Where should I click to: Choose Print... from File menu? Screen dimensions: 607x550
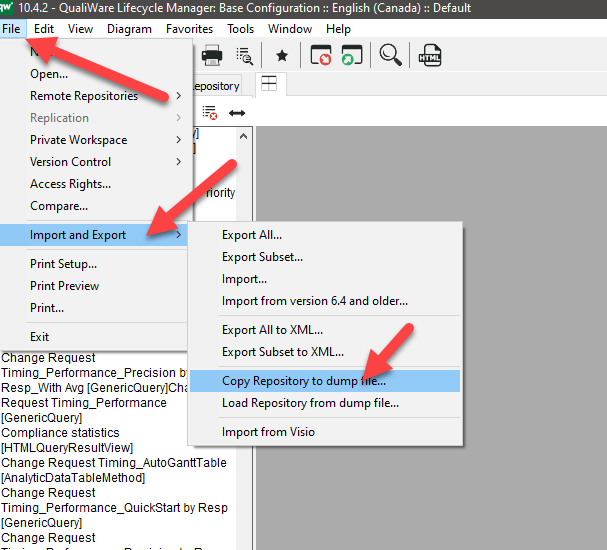coord(94,308)
